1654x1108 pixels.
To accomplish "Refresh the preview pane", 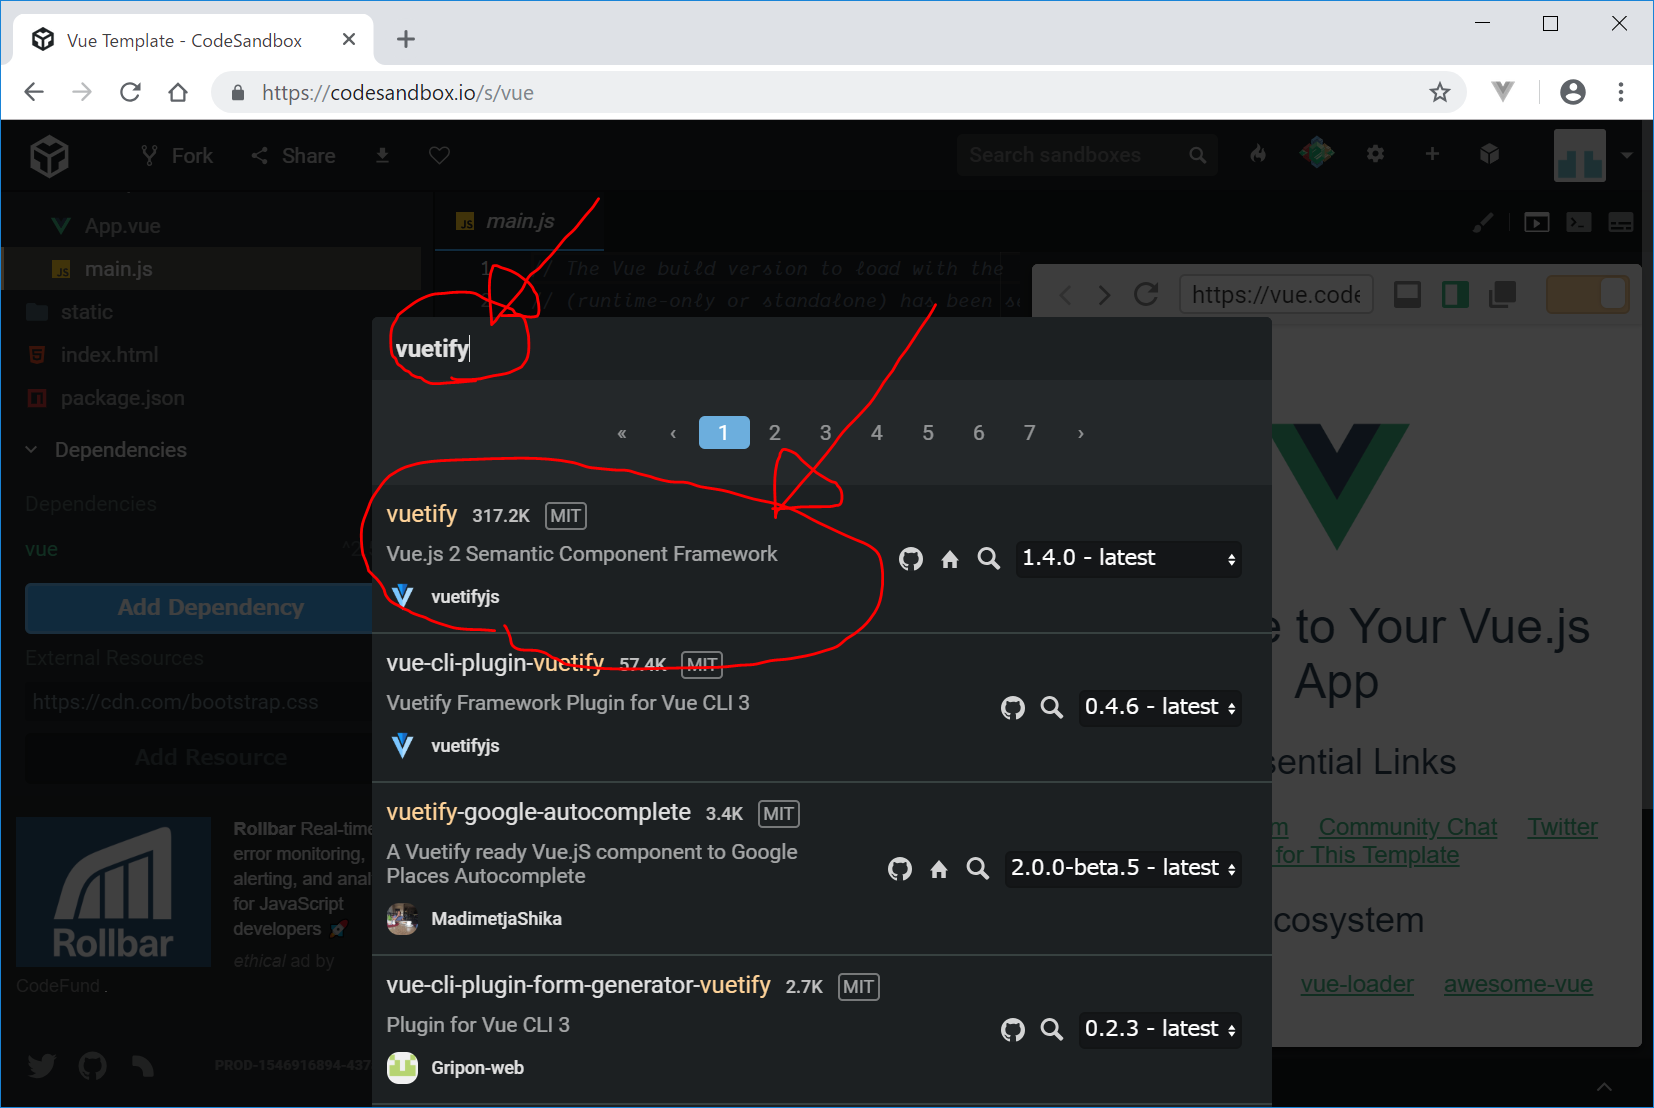I will tap(1146, 295).
